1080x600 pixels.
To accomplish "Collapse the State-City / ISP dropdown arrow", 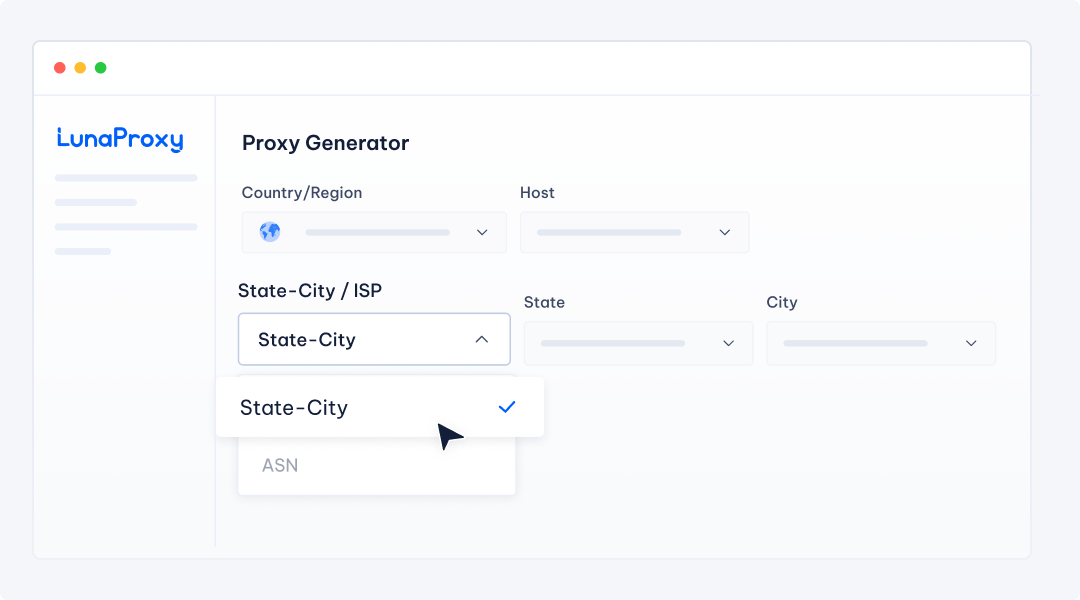I will click(x=482, y=339).
